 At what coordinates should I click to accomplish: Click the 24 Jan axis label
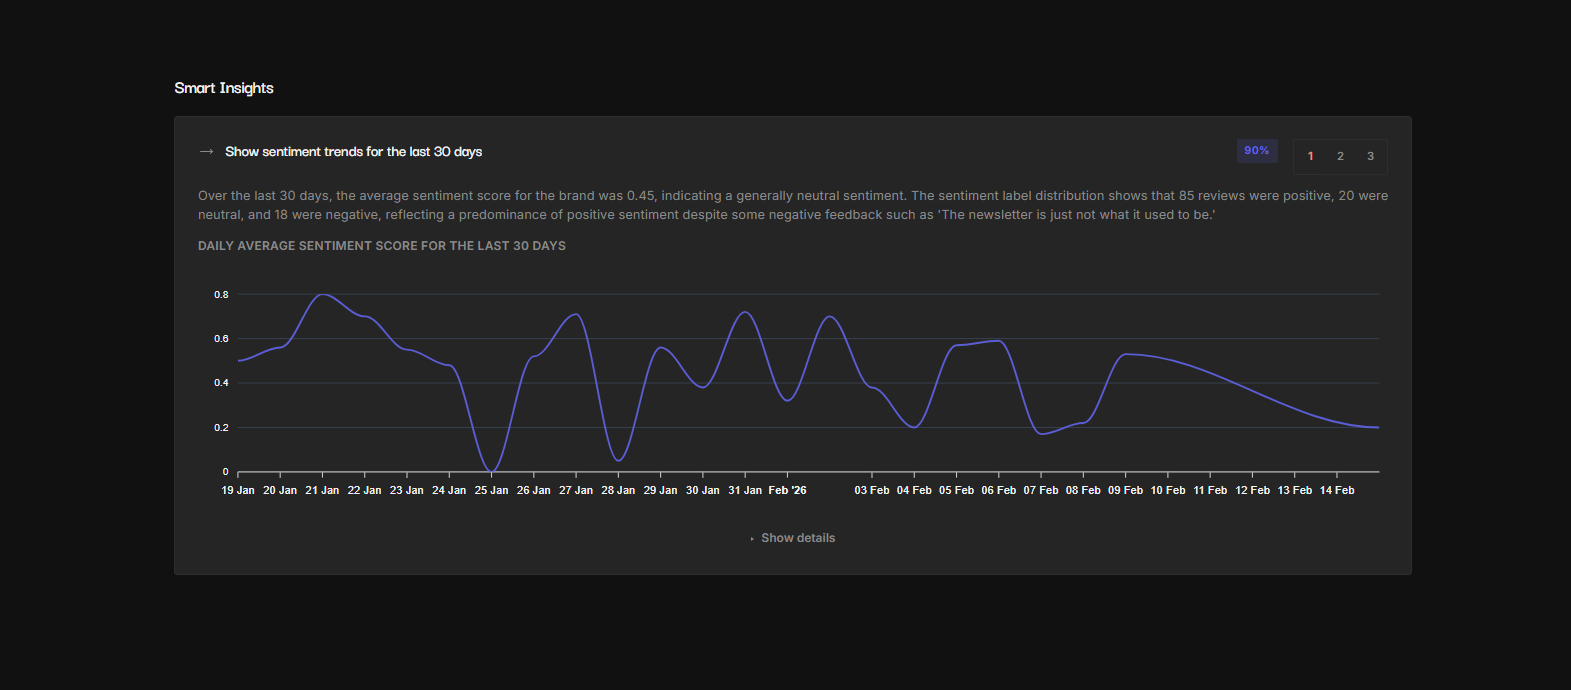[x=449, y=491]
